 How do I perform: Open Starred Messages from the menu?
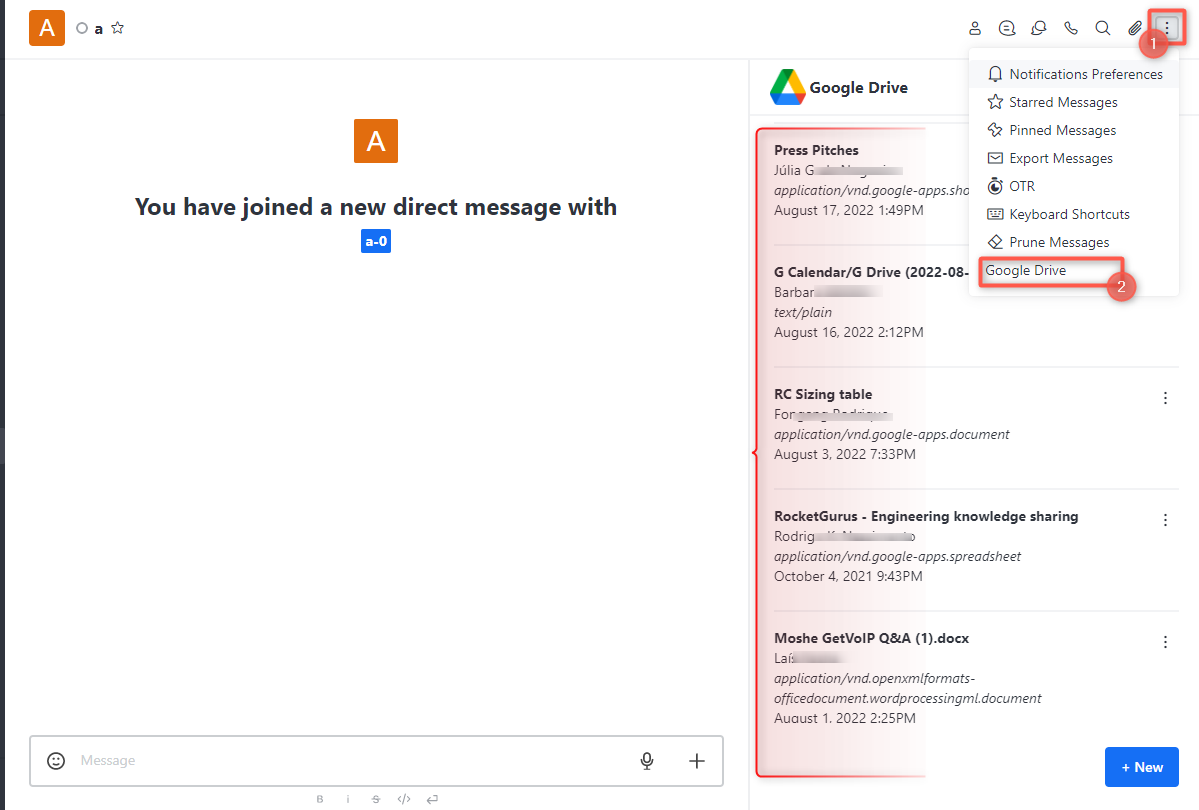click(x=1074, y=102)
